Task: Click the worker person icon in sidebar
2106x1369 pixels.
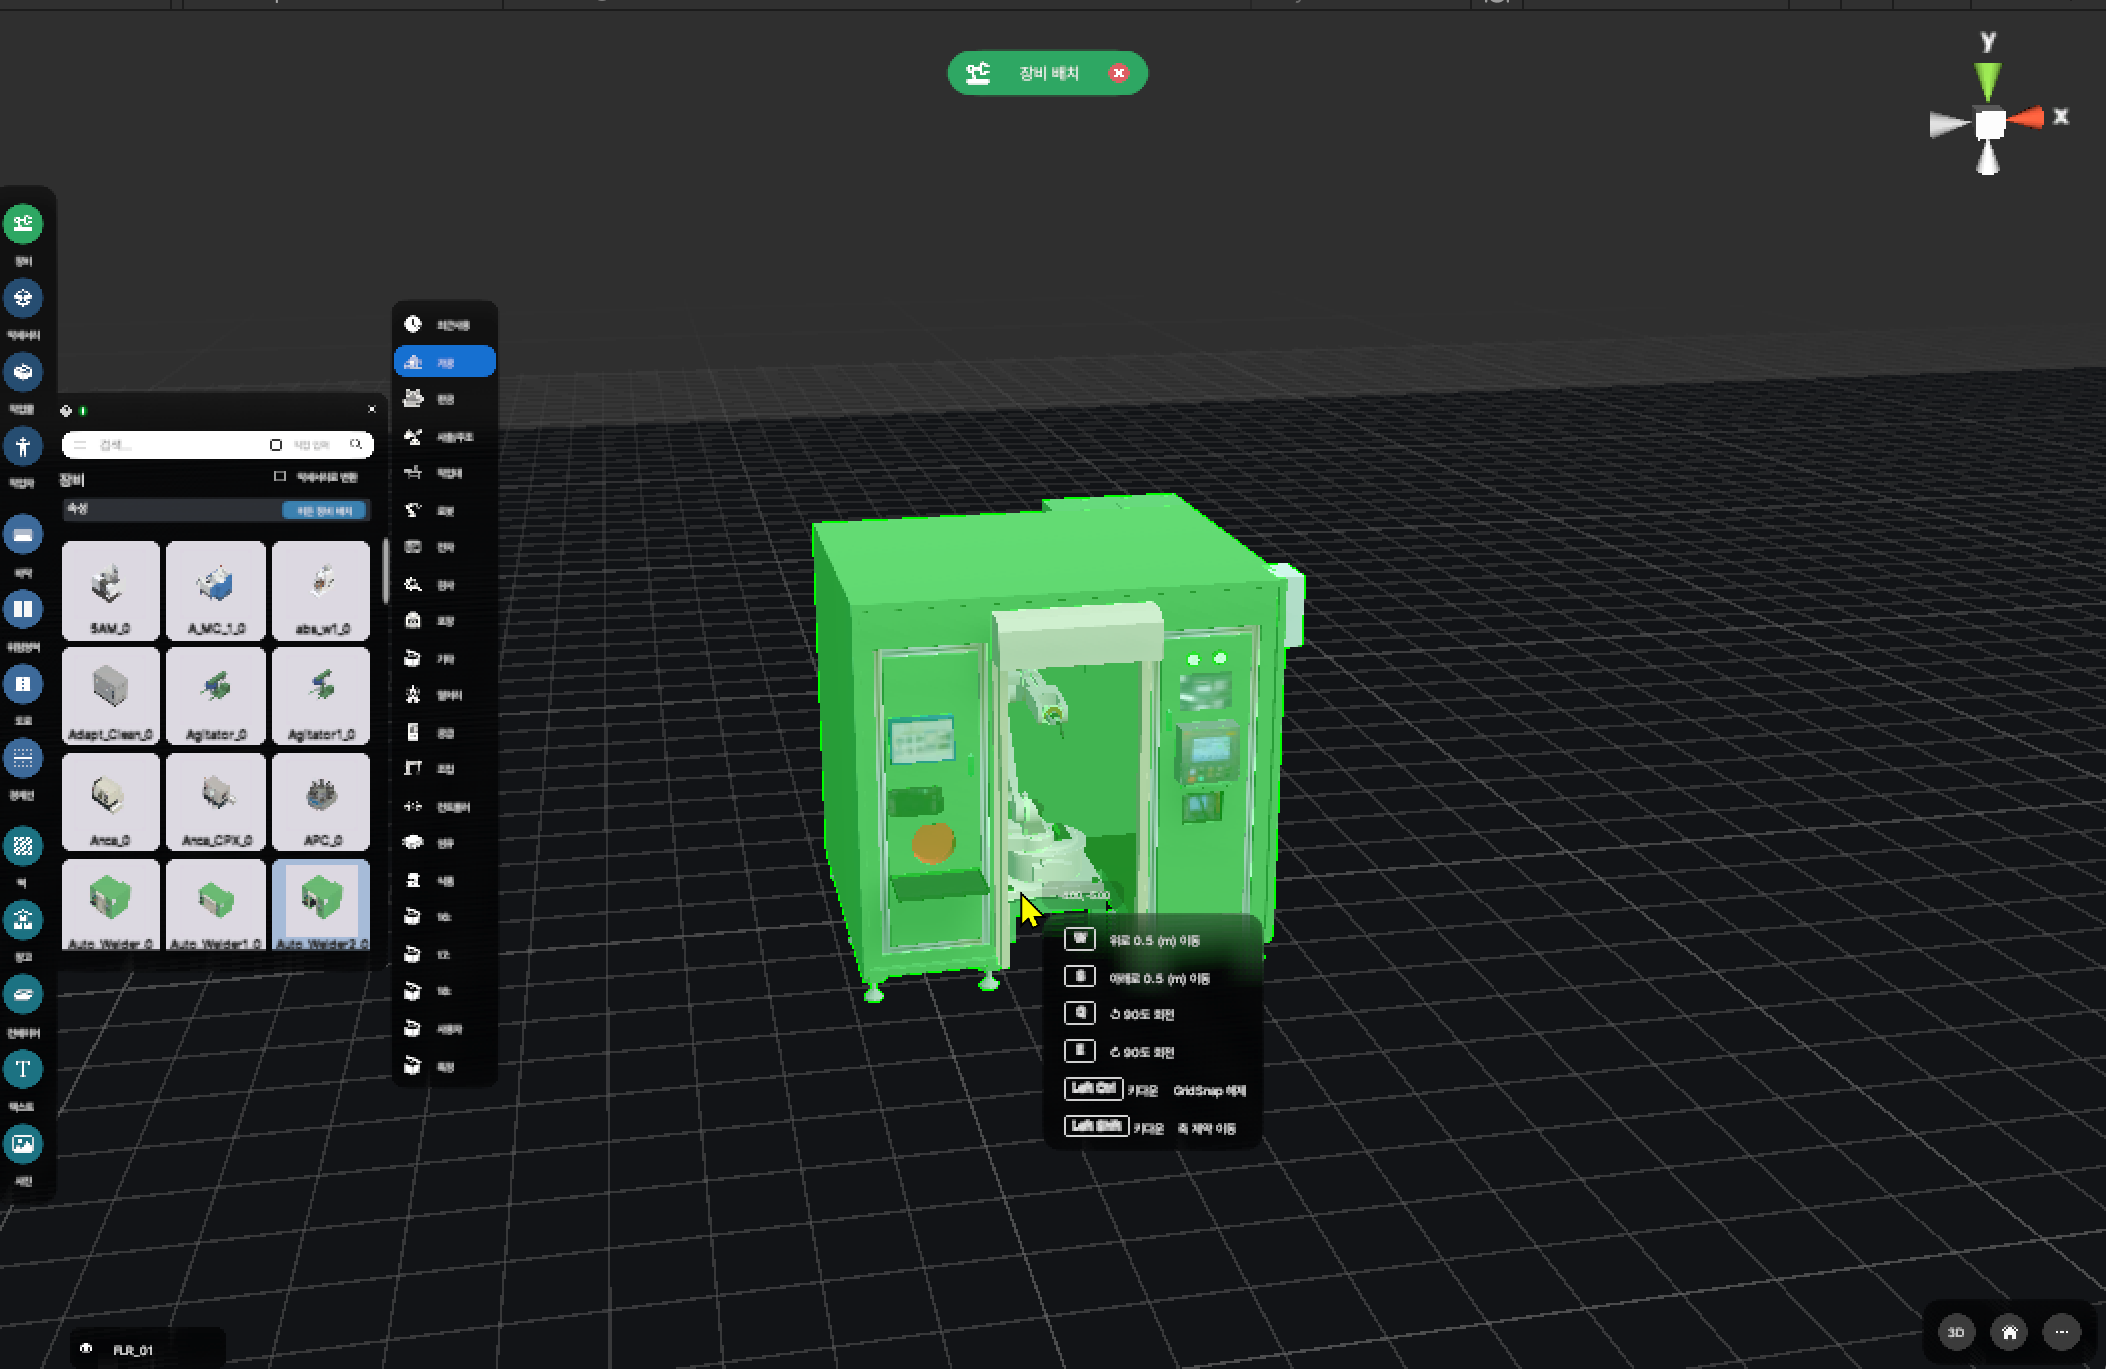Action: (23, 446)
